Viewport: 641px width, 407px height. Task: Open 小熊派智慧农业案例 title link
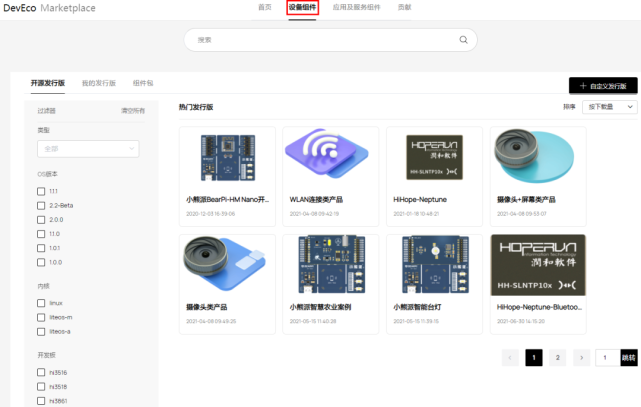click(320, 307)
